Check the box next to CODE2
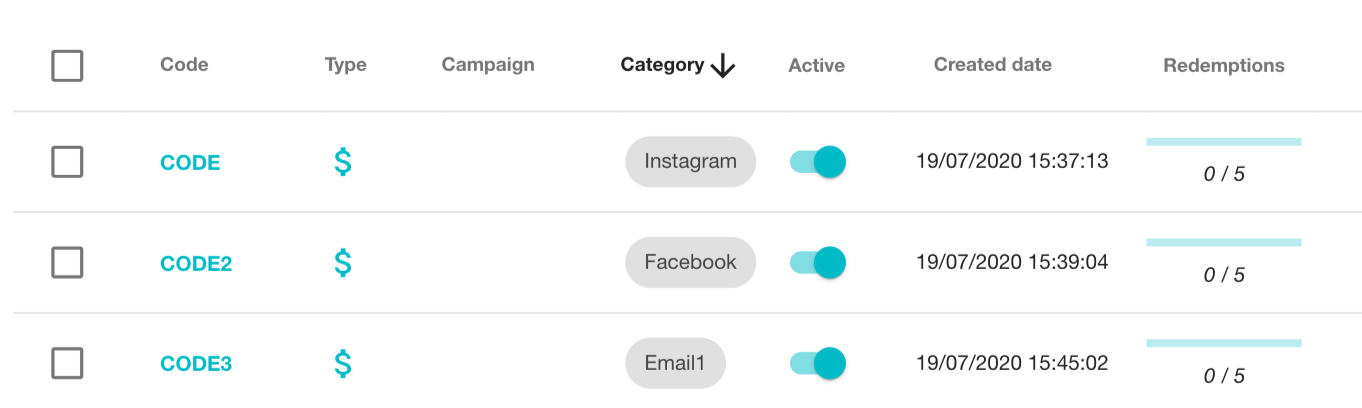The width and height of the screenshot is (1362, 408). pos(67,263)
